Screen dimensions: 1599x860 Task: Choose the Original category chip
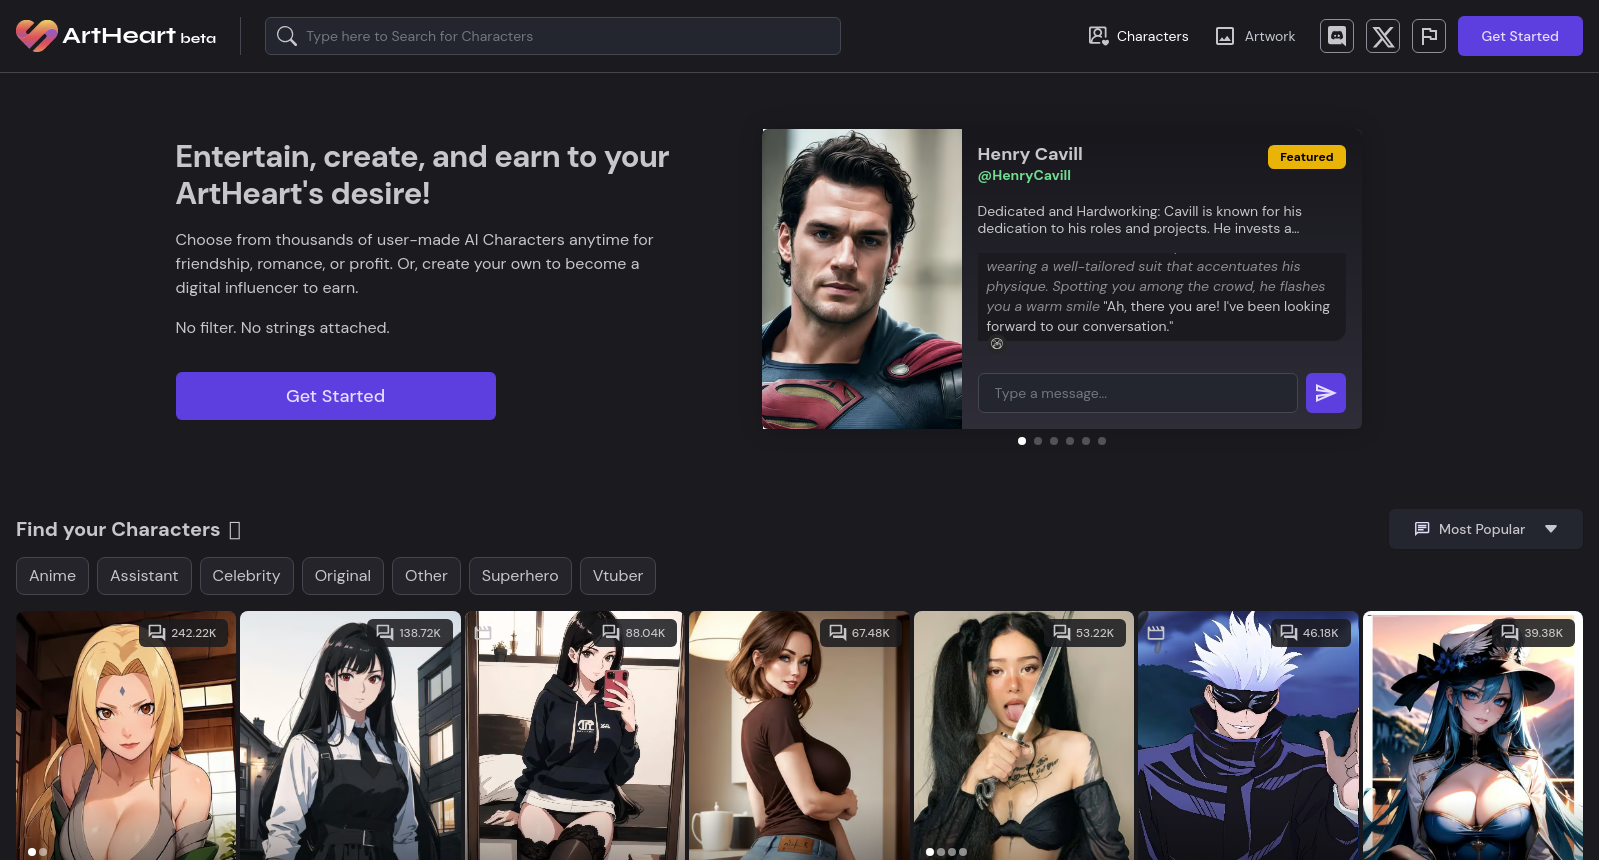pos(343,576)
